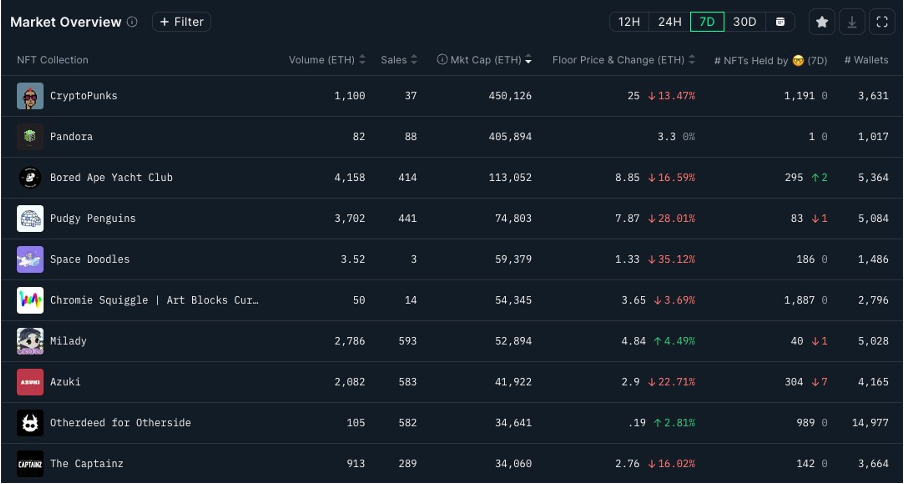Click Milady collection avatar

tap(30, 341)
